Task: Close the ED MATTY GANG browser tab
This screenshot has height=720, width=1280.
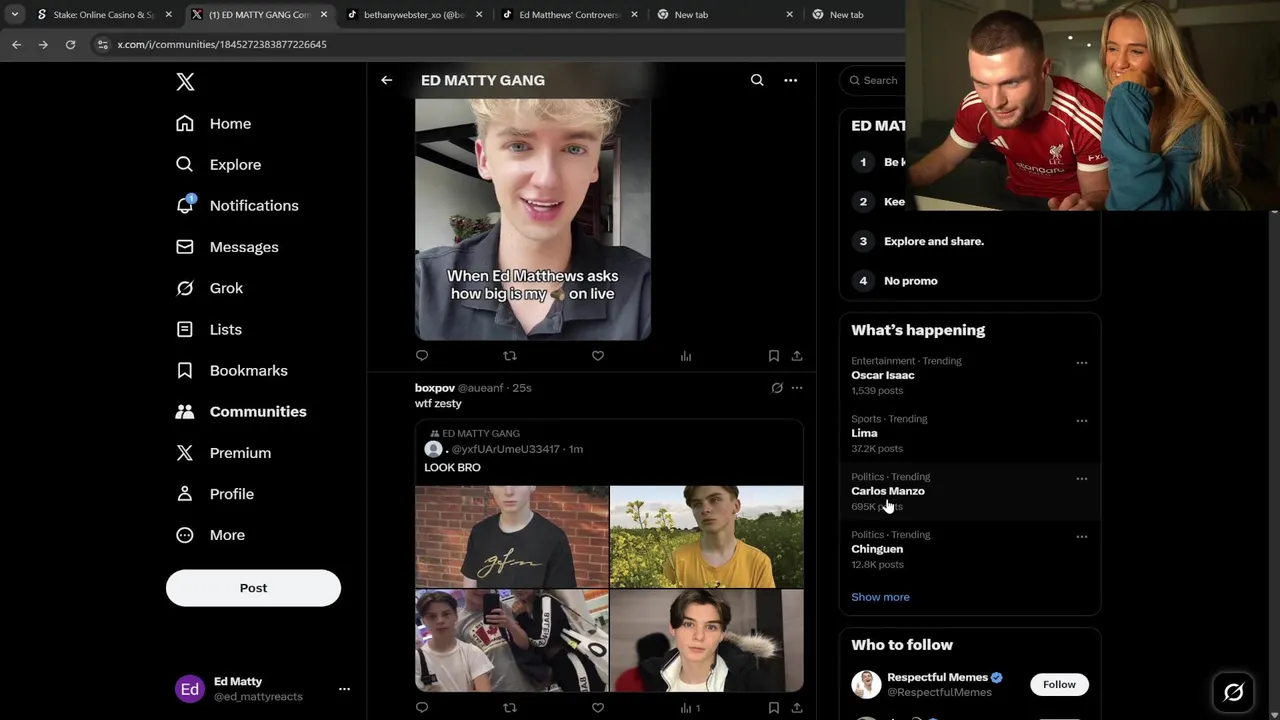Action: click(324, 15)
